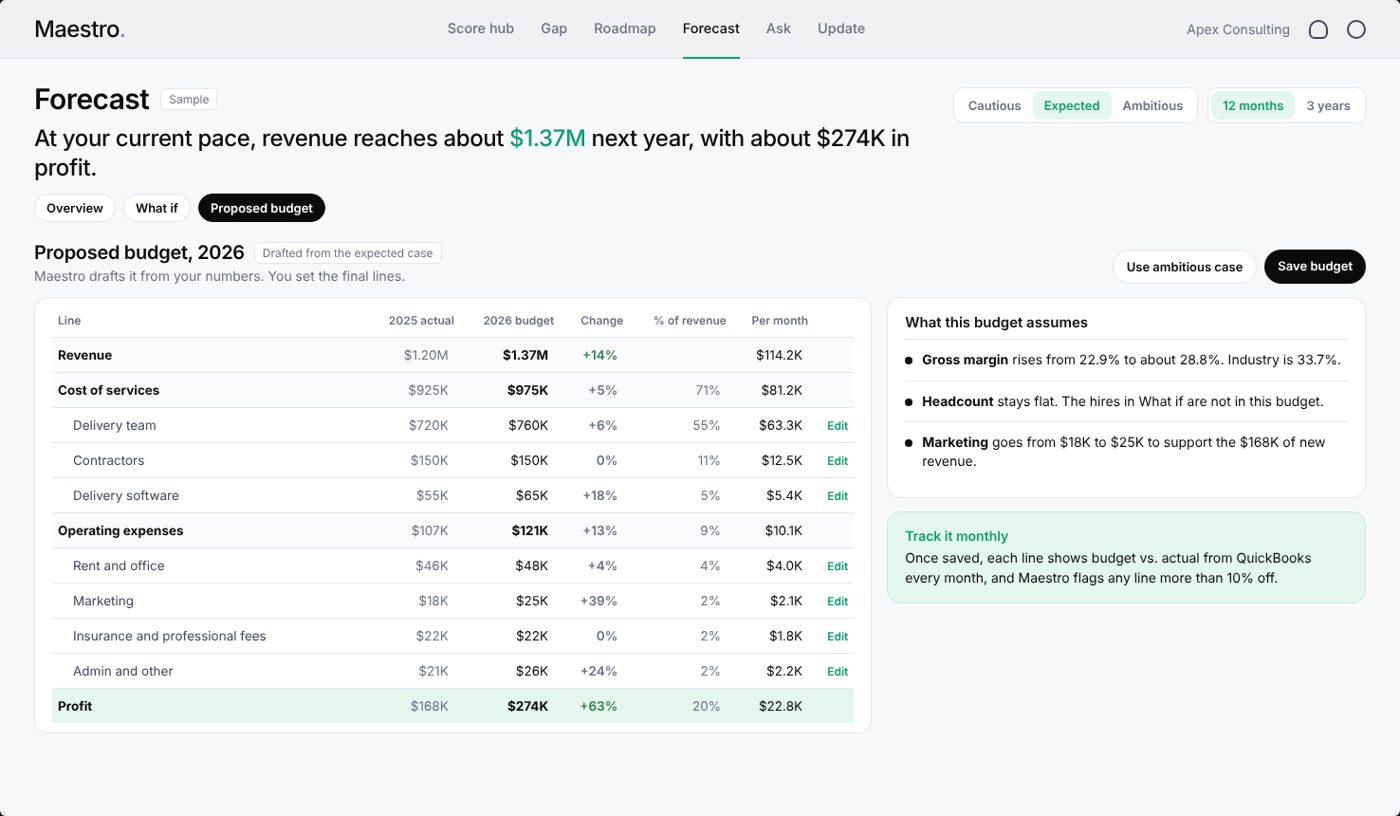Select the Proposed budget tab
The image size is (1400, 816).
point(261,208)
